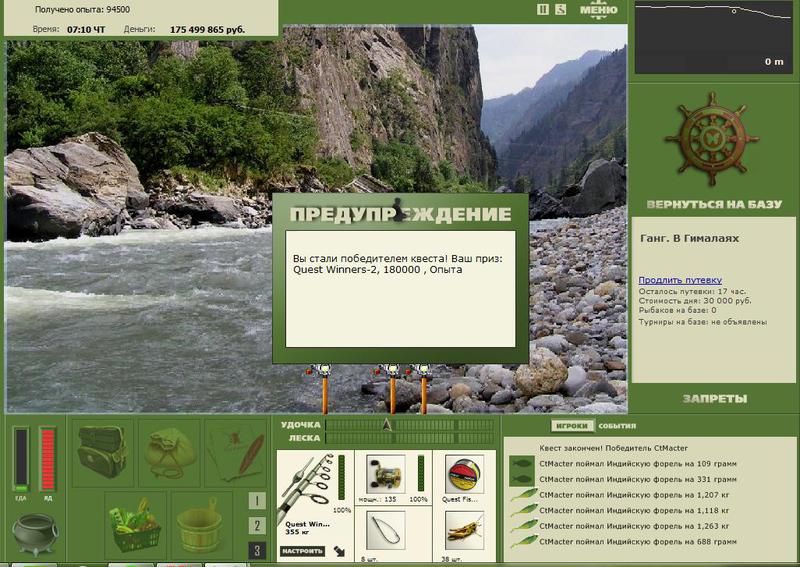Click the rod capacity label 355 кг
800x567 pixels.
296,532
